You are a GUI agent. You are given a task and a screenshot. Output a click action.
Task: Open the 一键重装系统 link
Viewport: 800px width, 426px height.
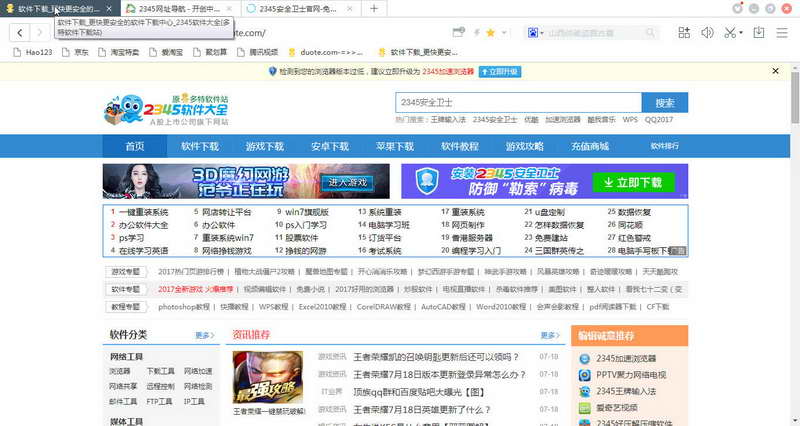coord(143,212)
